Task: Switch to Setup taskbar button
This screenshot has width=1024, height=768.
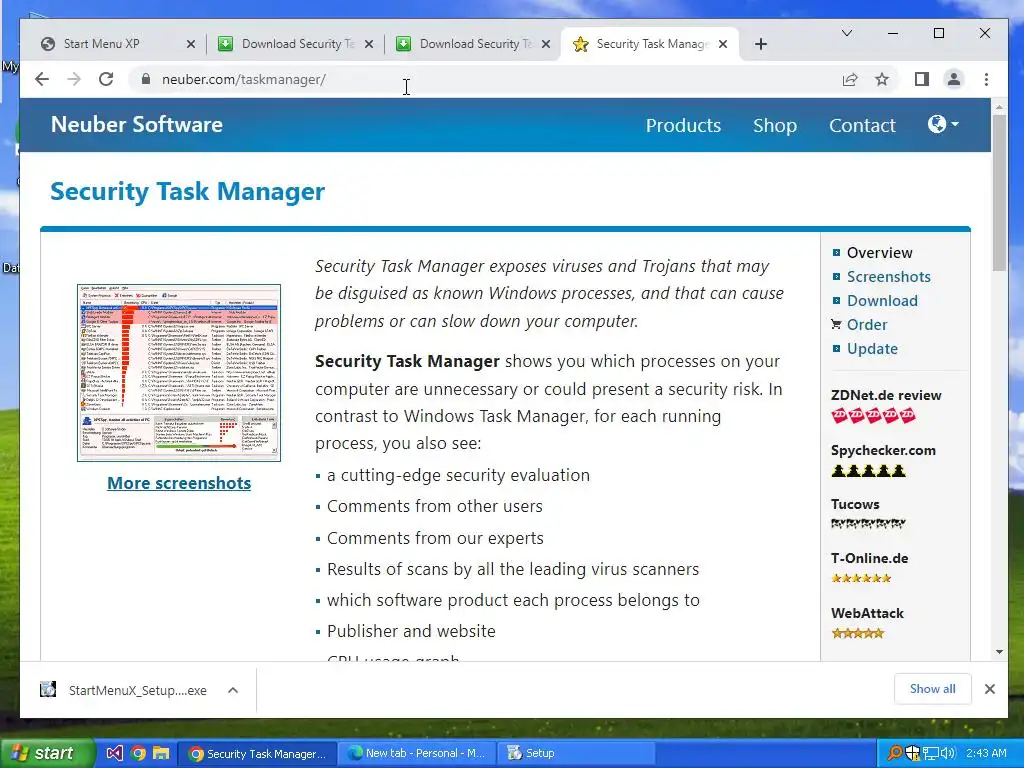Action: [x=575, y=754]
